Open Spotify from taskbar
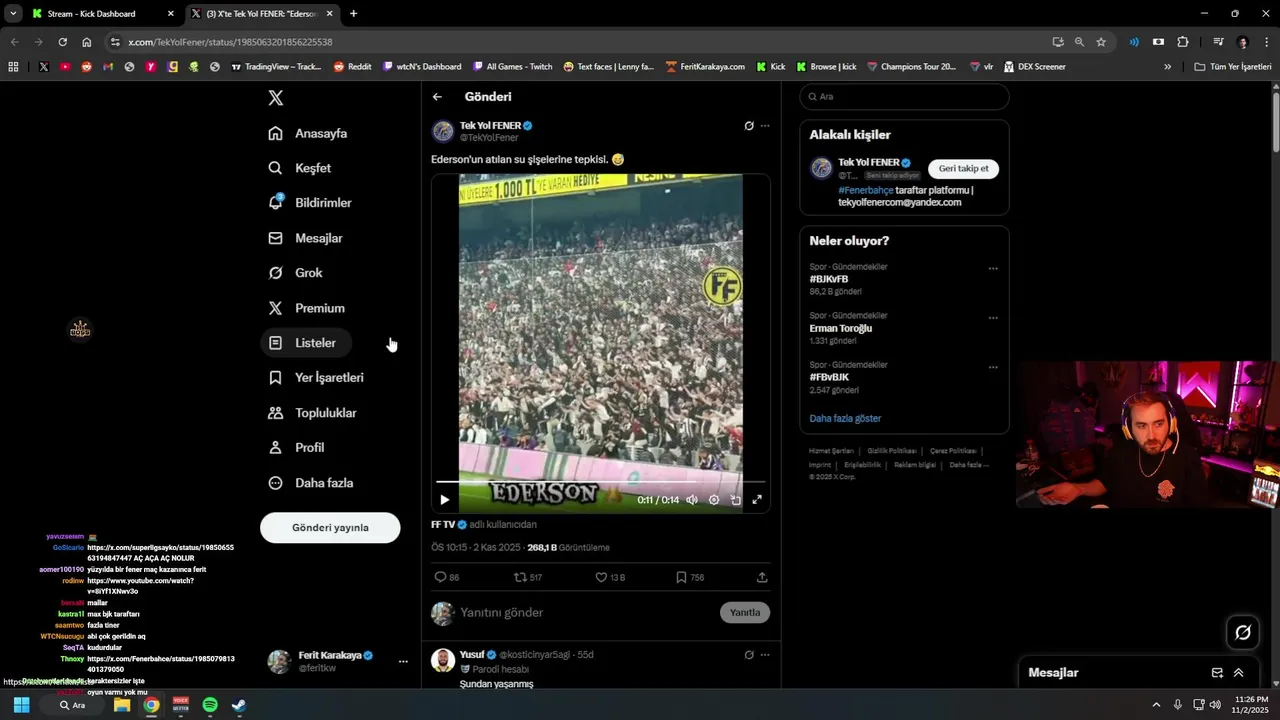Viewport: 1280px width, 720px height. point(210,705)
